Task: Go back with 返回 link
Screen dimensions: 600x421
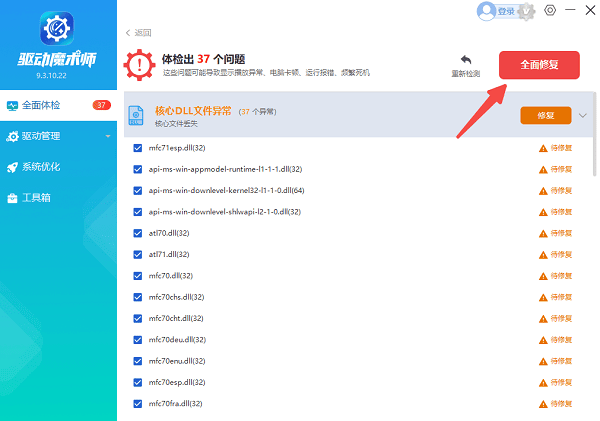Action: 139,33
